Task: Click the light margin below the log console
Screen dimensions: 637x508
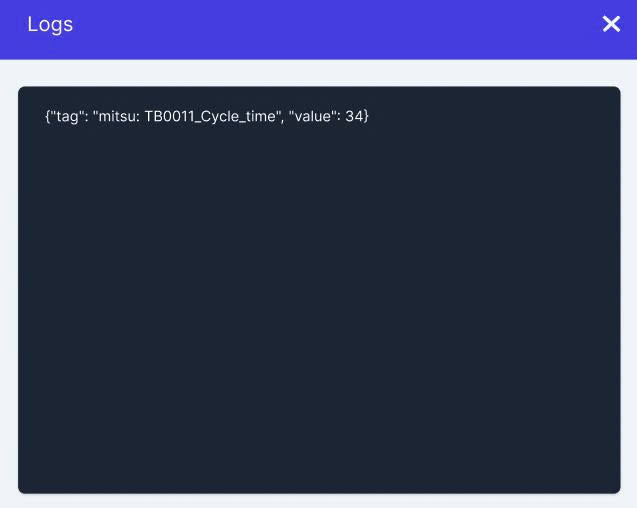Action: pos(319,501)
